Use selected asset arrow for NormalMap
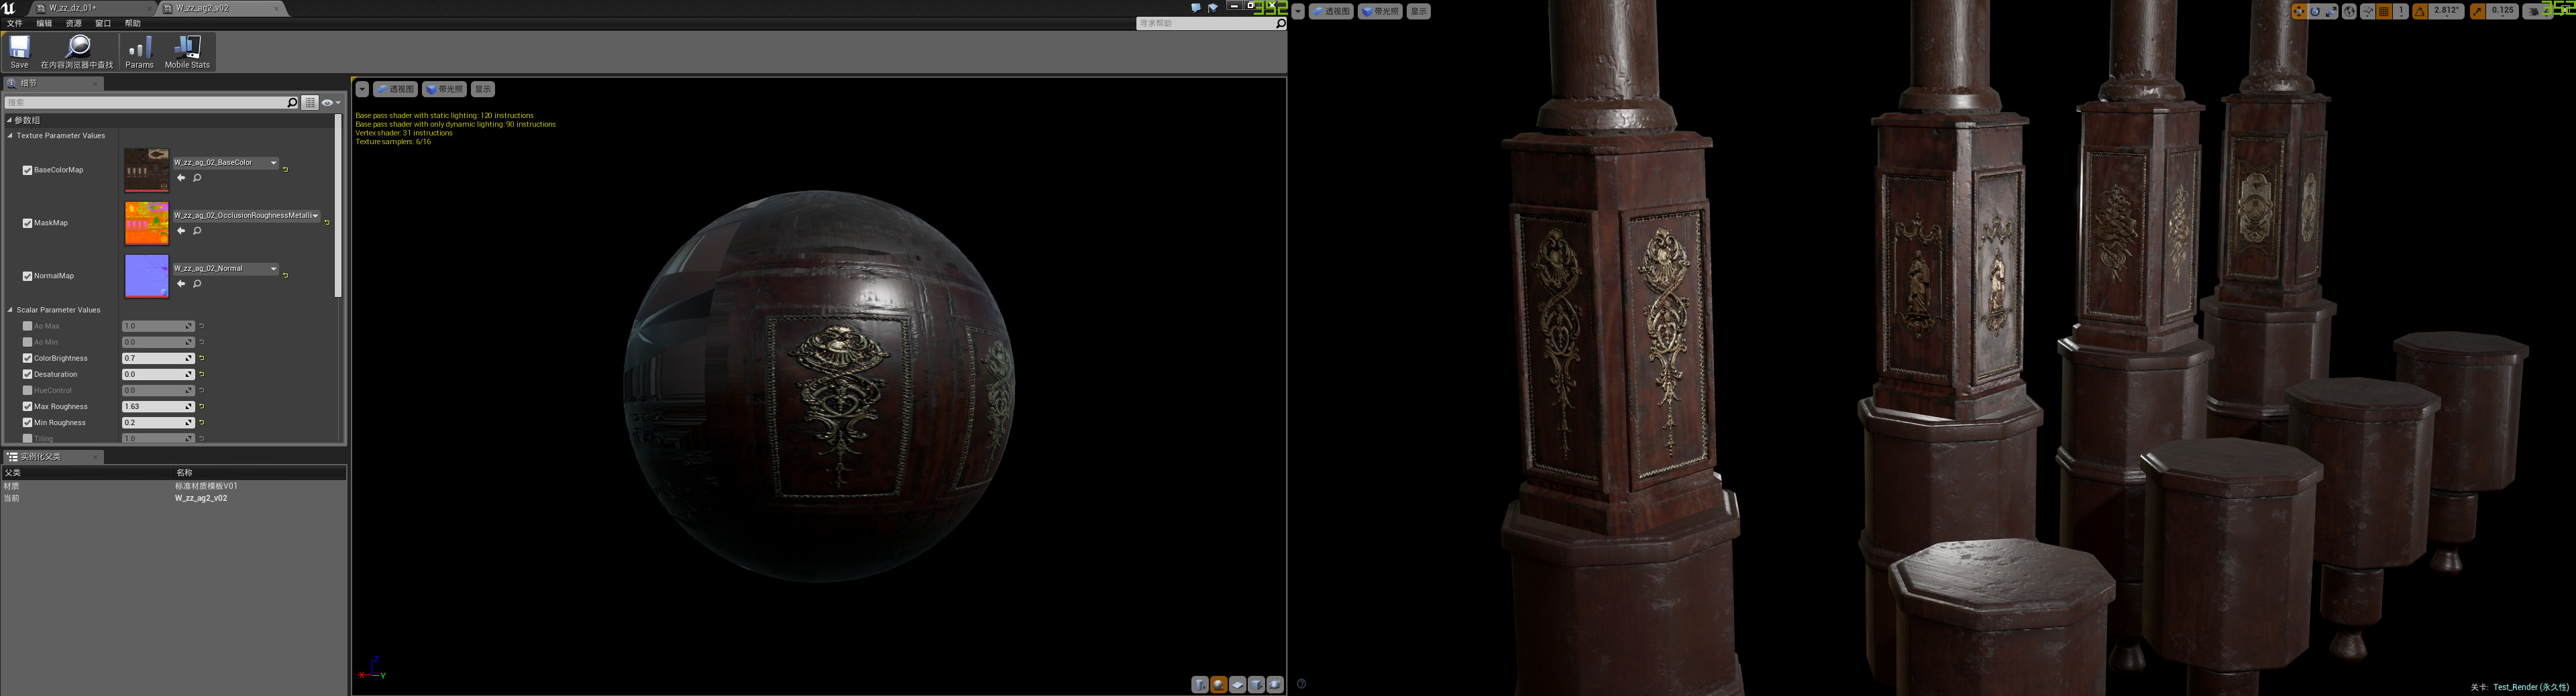Viewport: 2576px width, 696px height. click(x=181, y=284)
